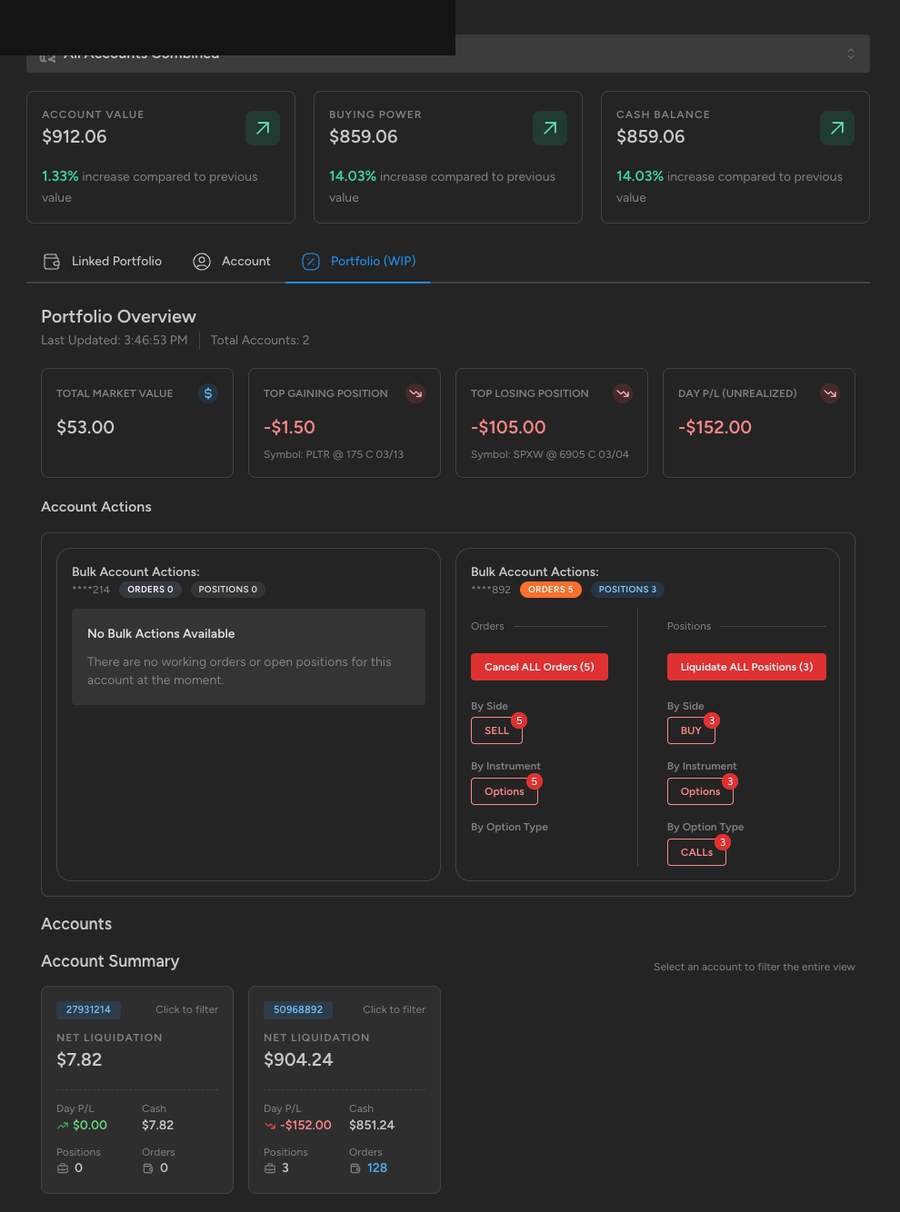This screenshot has width=900, height=1212.
Task: Toggle the CALLs option type filter
Action: click(696, 852)
